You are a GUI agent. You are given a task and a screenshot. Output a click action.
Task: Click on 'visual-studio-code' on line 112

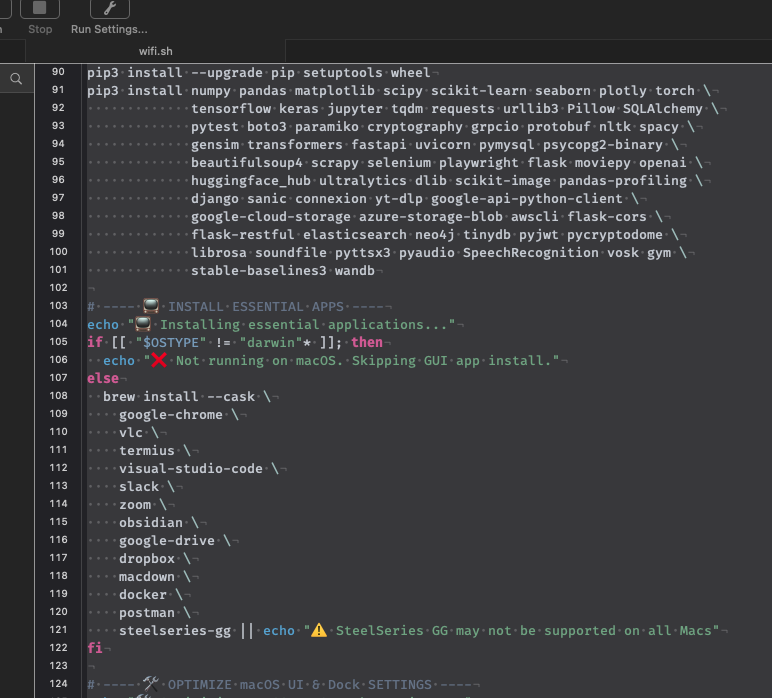pyautogui.click(x=191, y=469)
